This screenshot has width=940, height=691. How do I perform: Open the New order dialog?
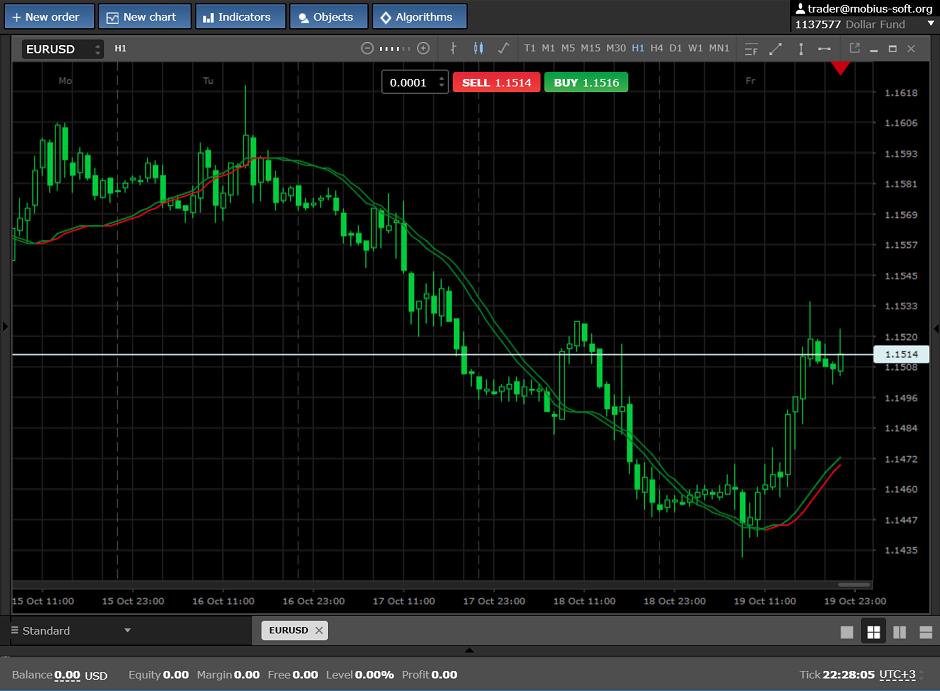click(49, 17)
